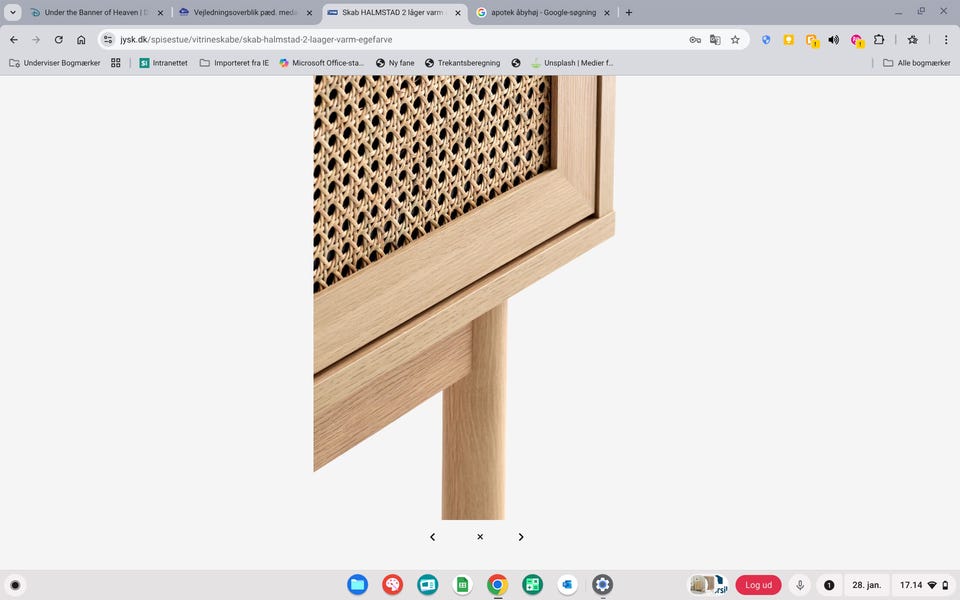Screen dimensions: 960x600
Task: View site information for jysk.dk
Action: click(108, 40)
